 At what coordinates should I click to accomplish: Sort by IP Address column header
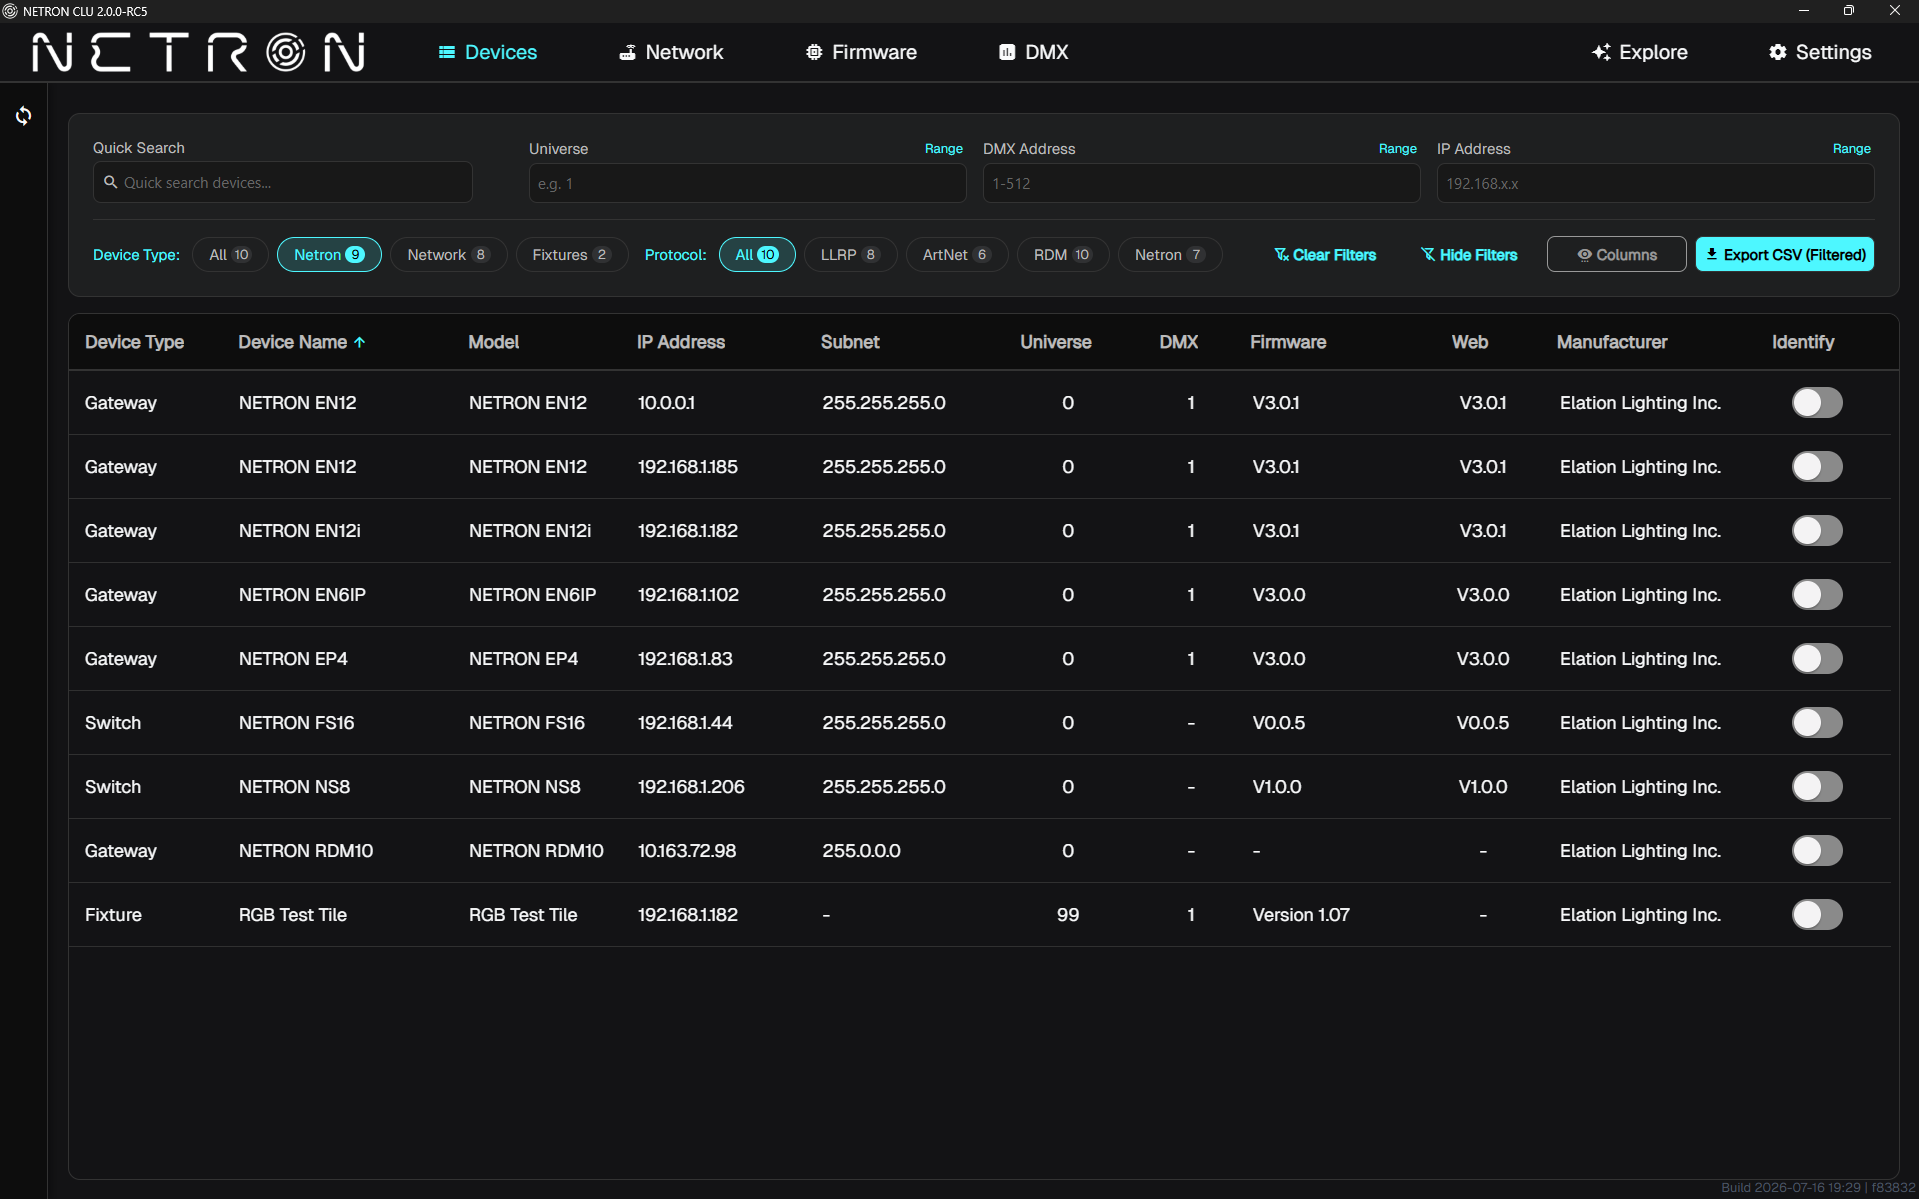(681, 342)
